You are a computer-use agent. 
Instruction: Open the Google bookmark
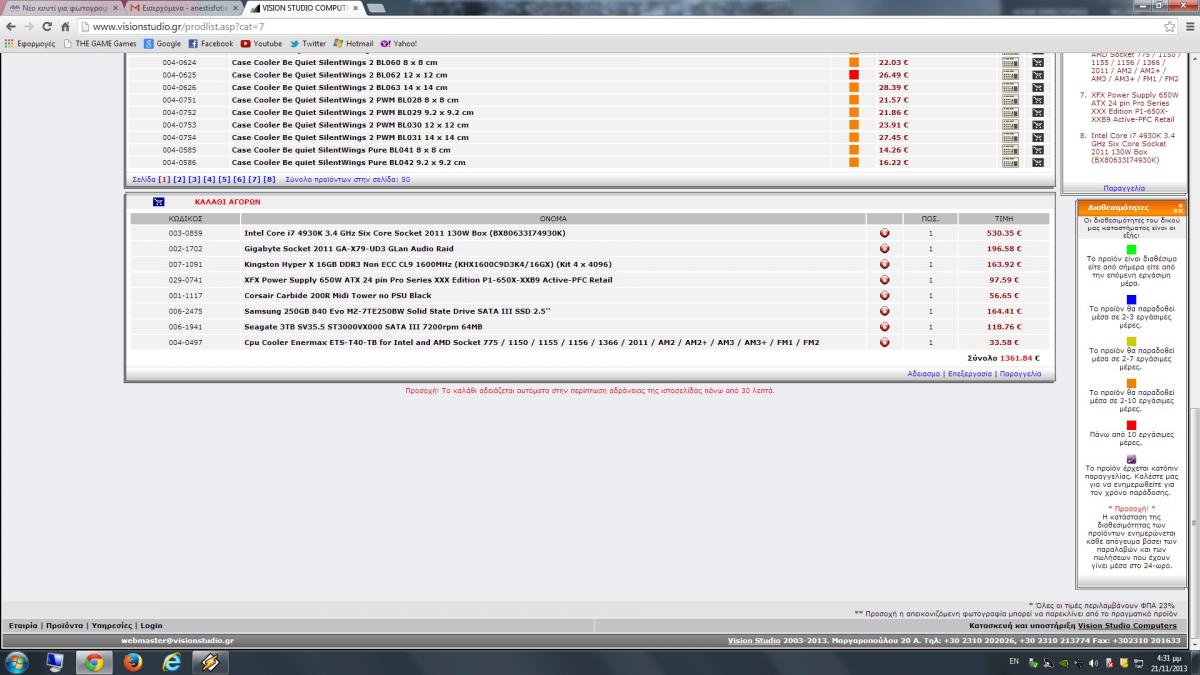click(162, 44)
